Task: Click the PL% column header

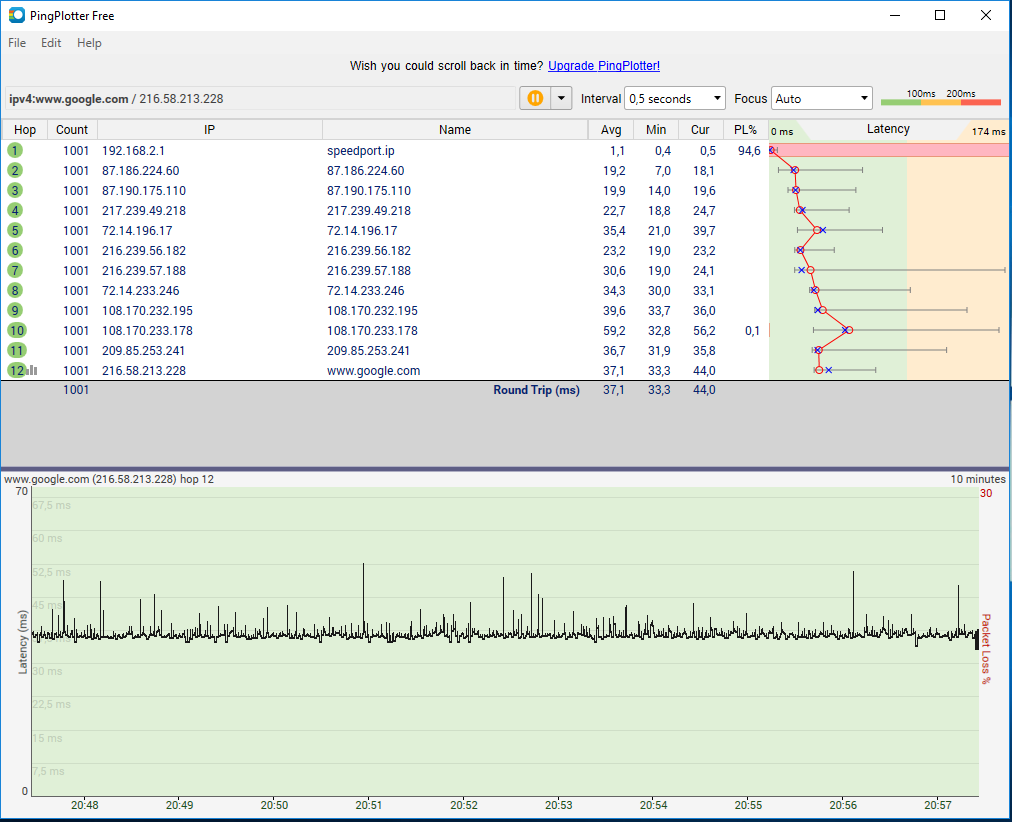Action: 745,130
